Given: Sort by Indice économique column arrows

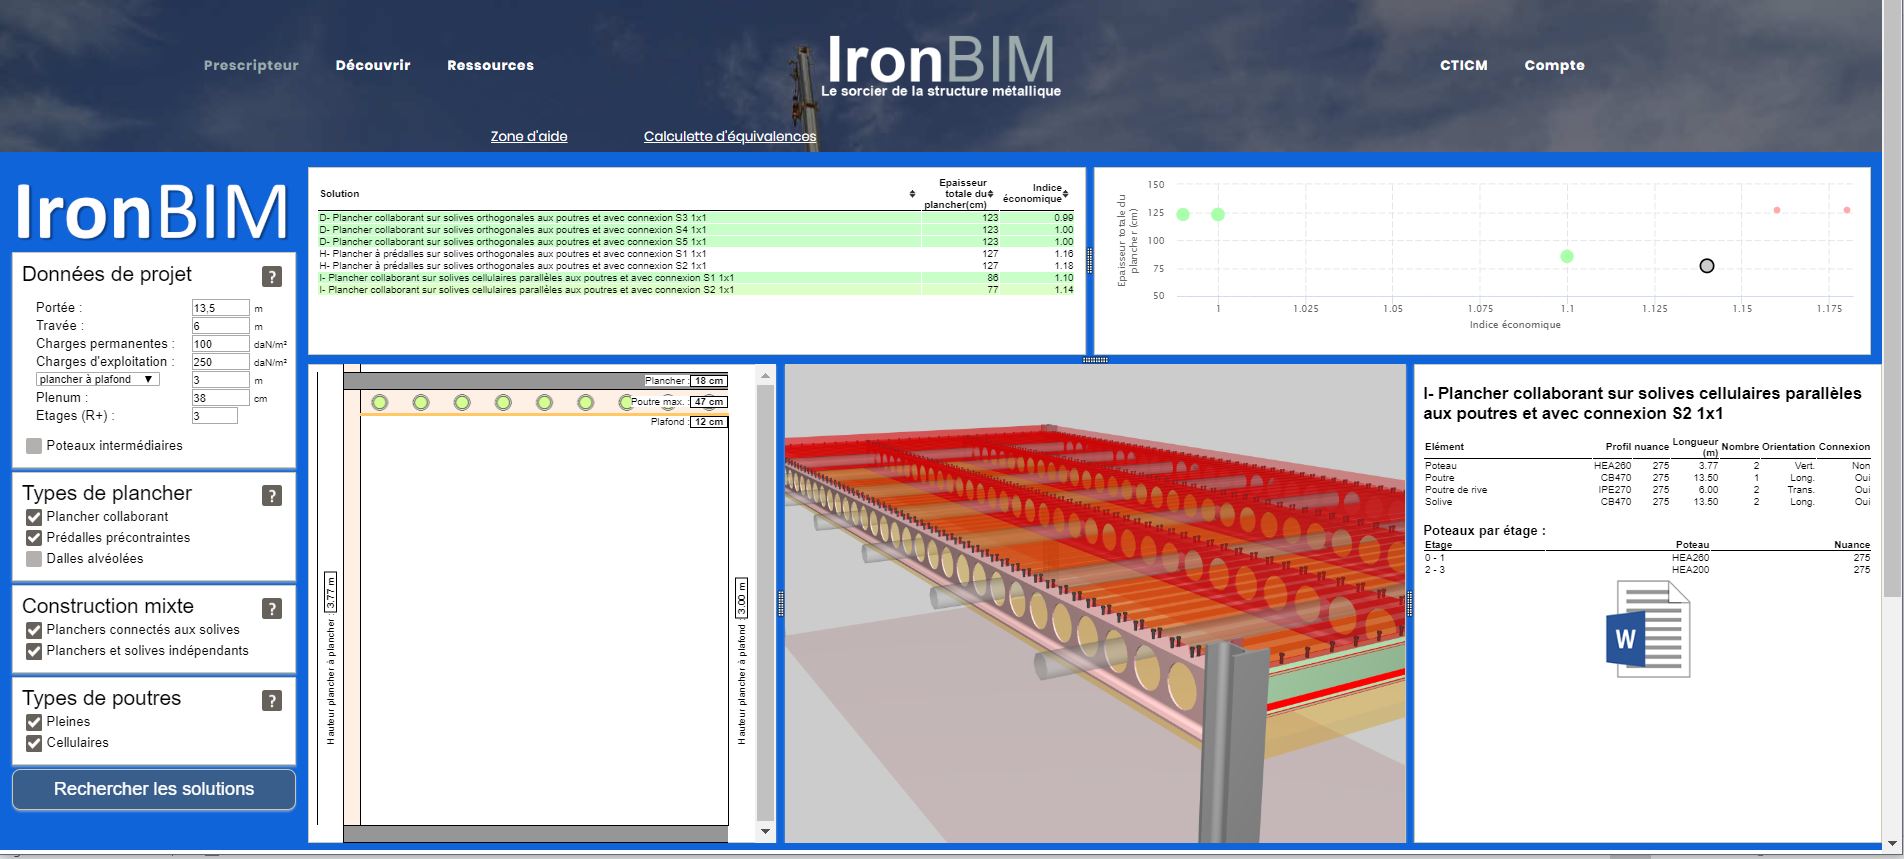Looking at the screenshot, I should pos(1066,194).
